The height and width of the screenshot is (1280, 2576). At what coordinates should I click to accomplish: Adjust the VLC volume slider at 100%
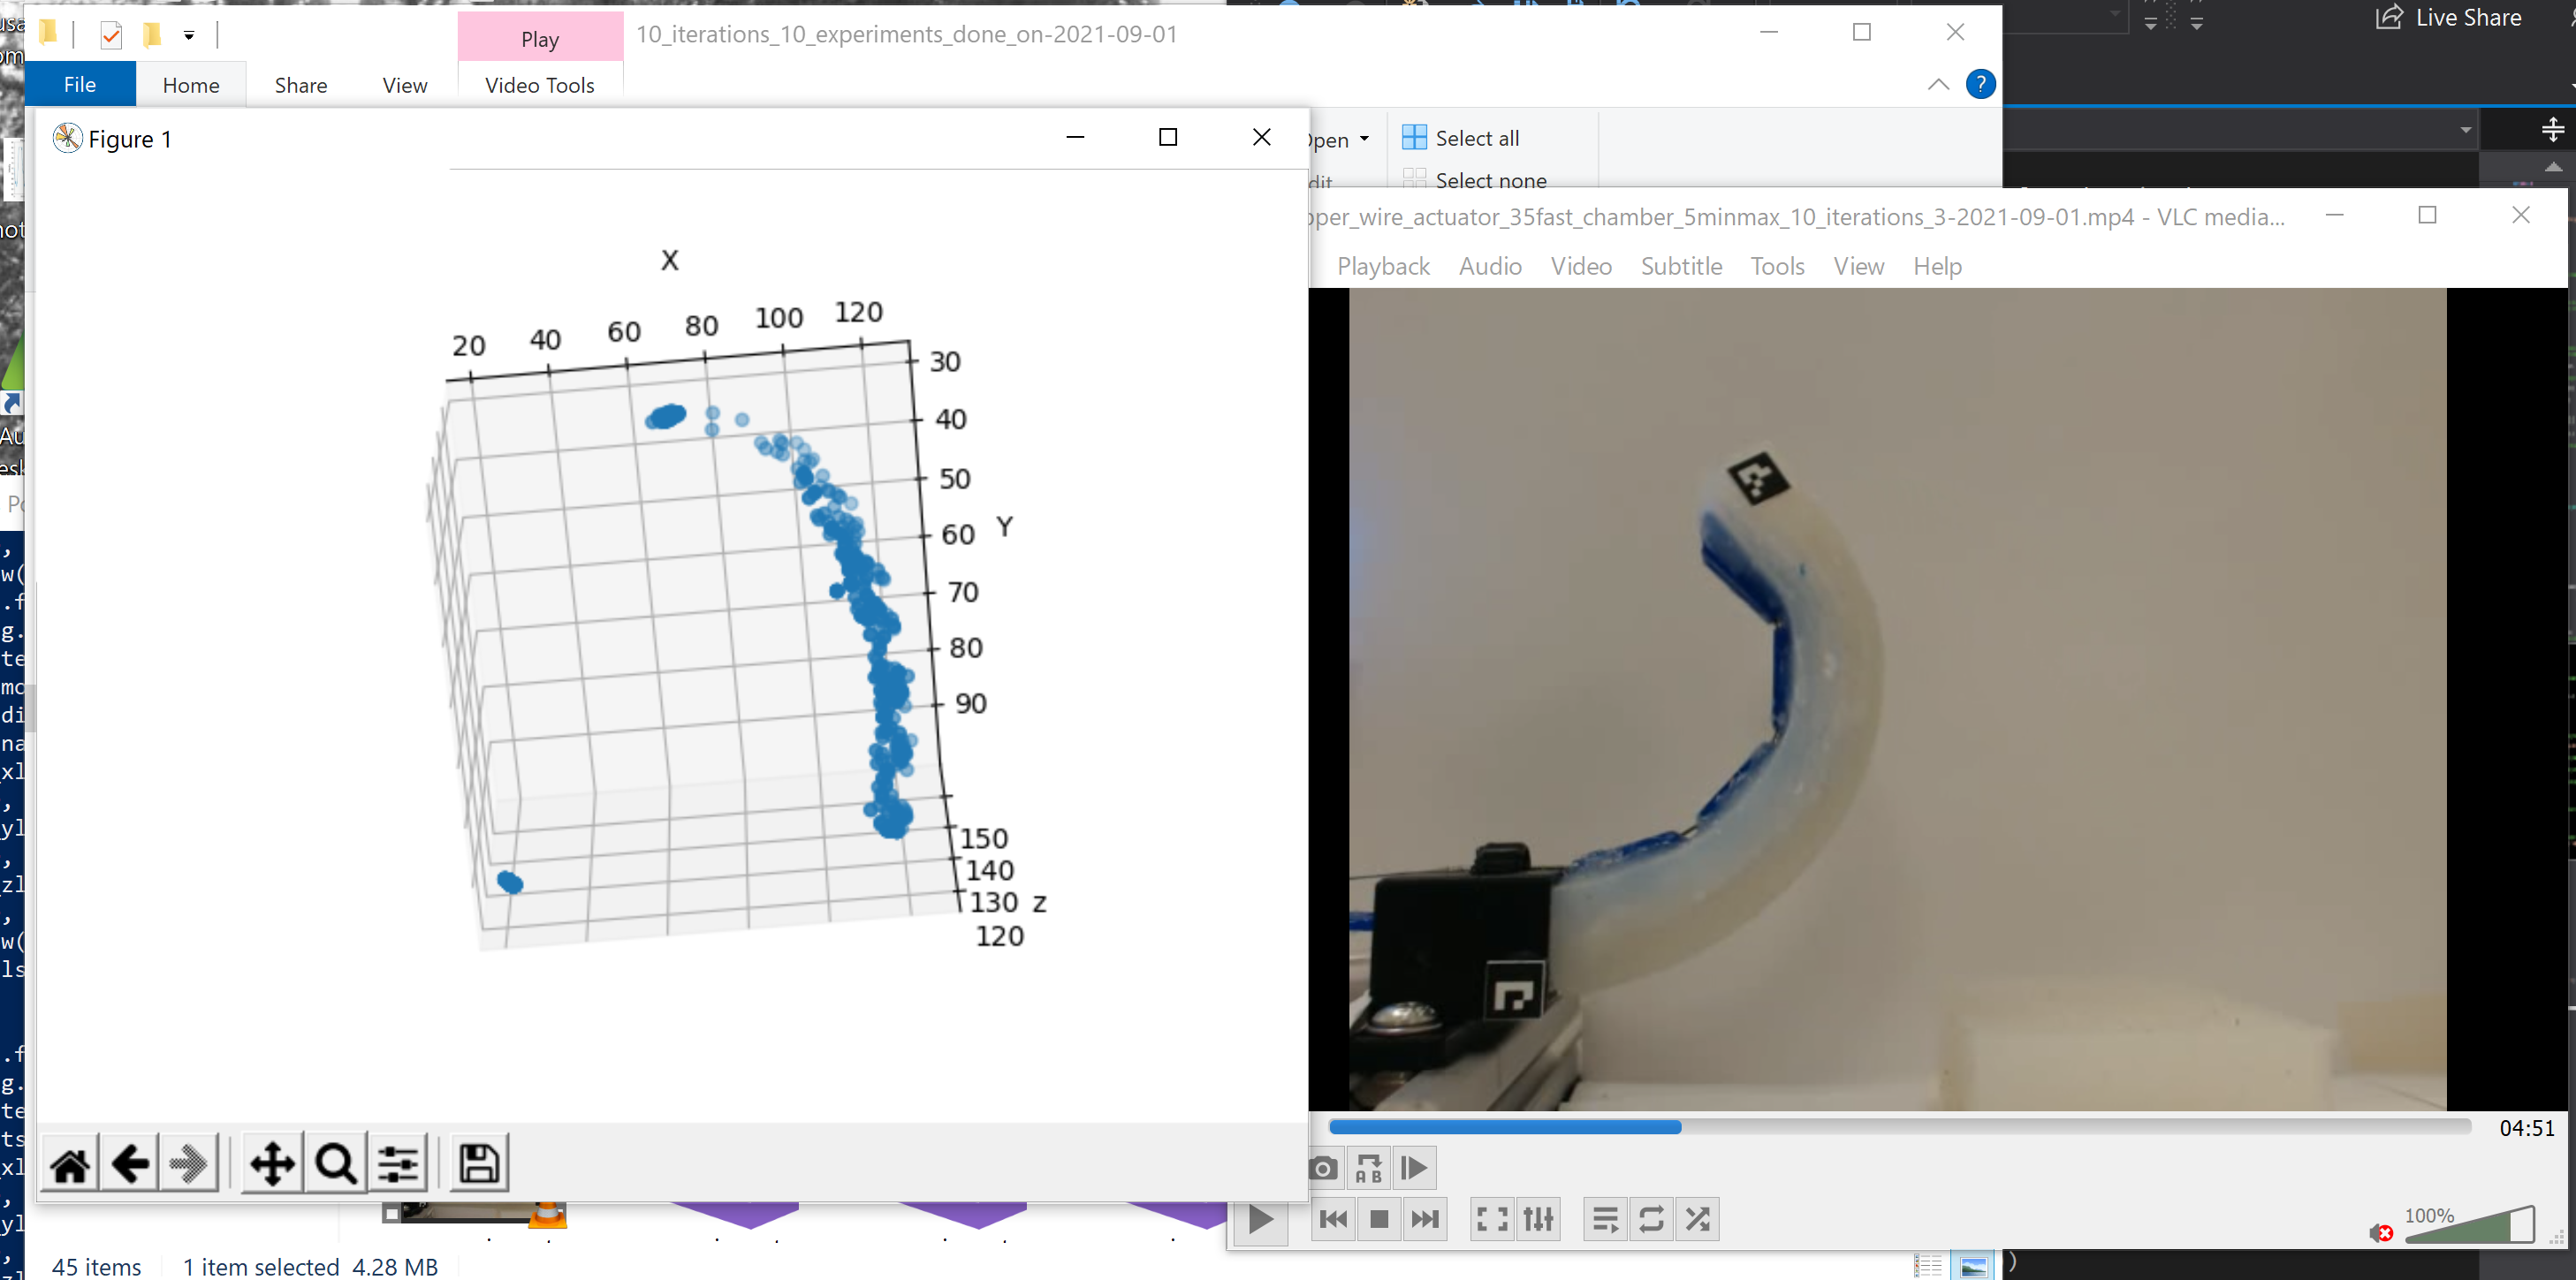(x=2470, y=1226)
